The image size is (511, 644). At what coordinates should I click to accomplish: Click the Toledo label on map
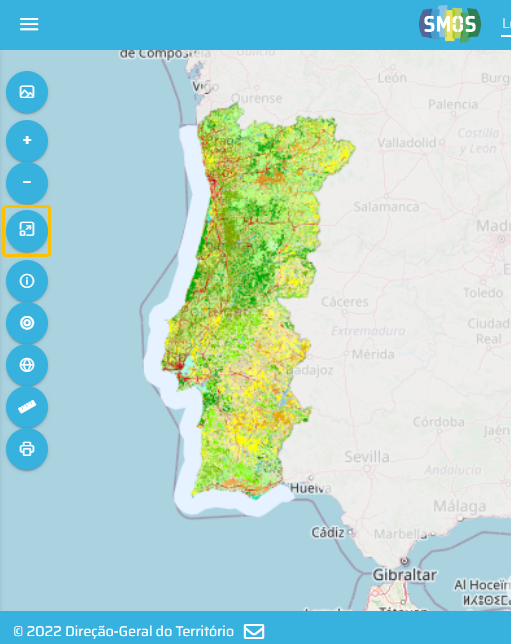coord(483,293)
